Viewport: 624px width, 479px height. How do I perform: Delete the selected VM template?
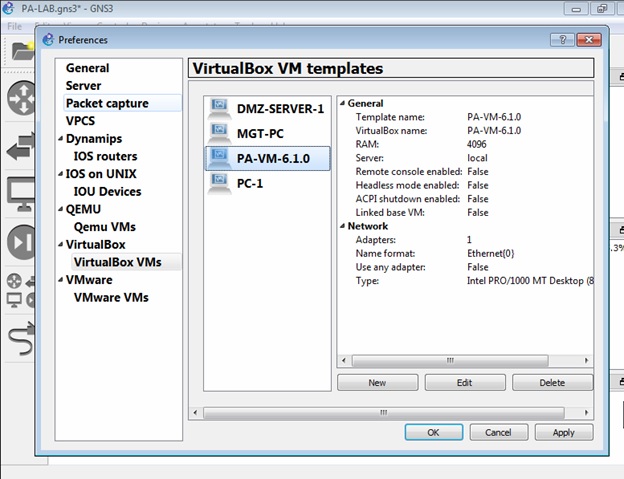[552, 382]
